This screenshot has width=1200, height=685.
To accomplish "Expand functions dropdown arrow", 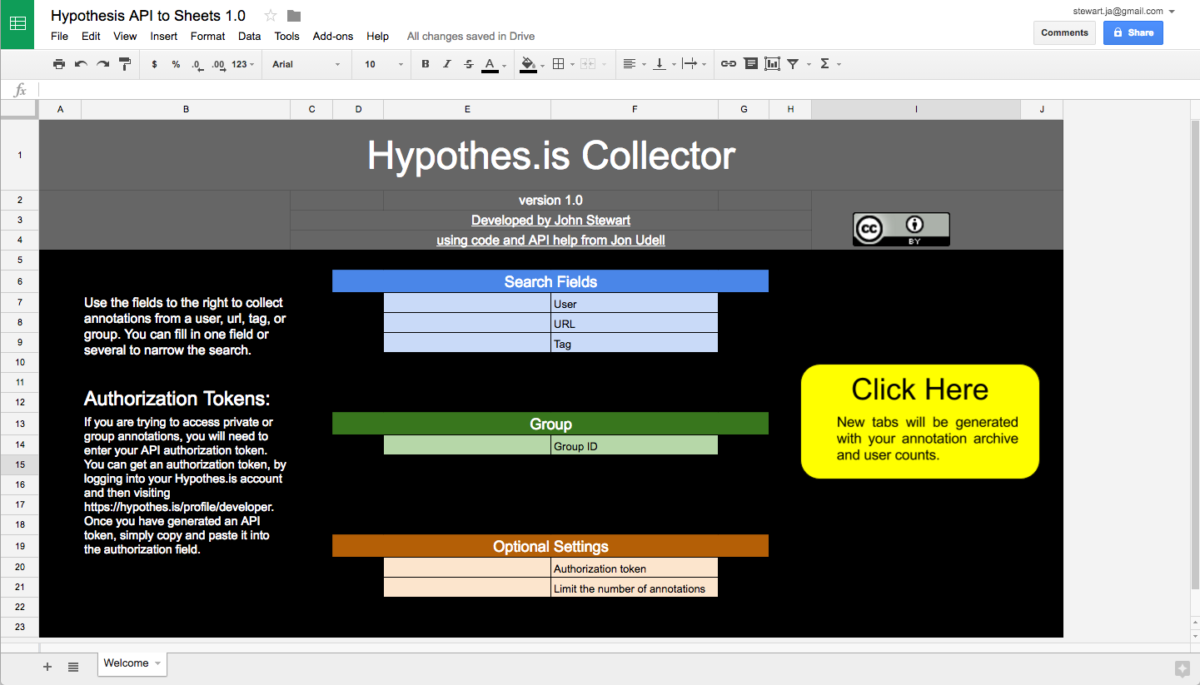I will point(839,64).
